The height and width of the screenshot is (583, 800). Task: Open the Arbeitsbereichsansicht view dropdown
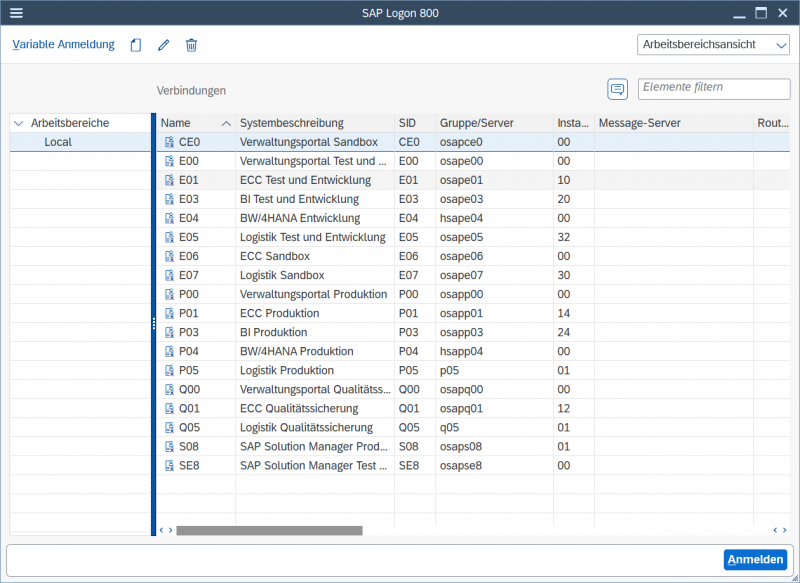(713, 44)
